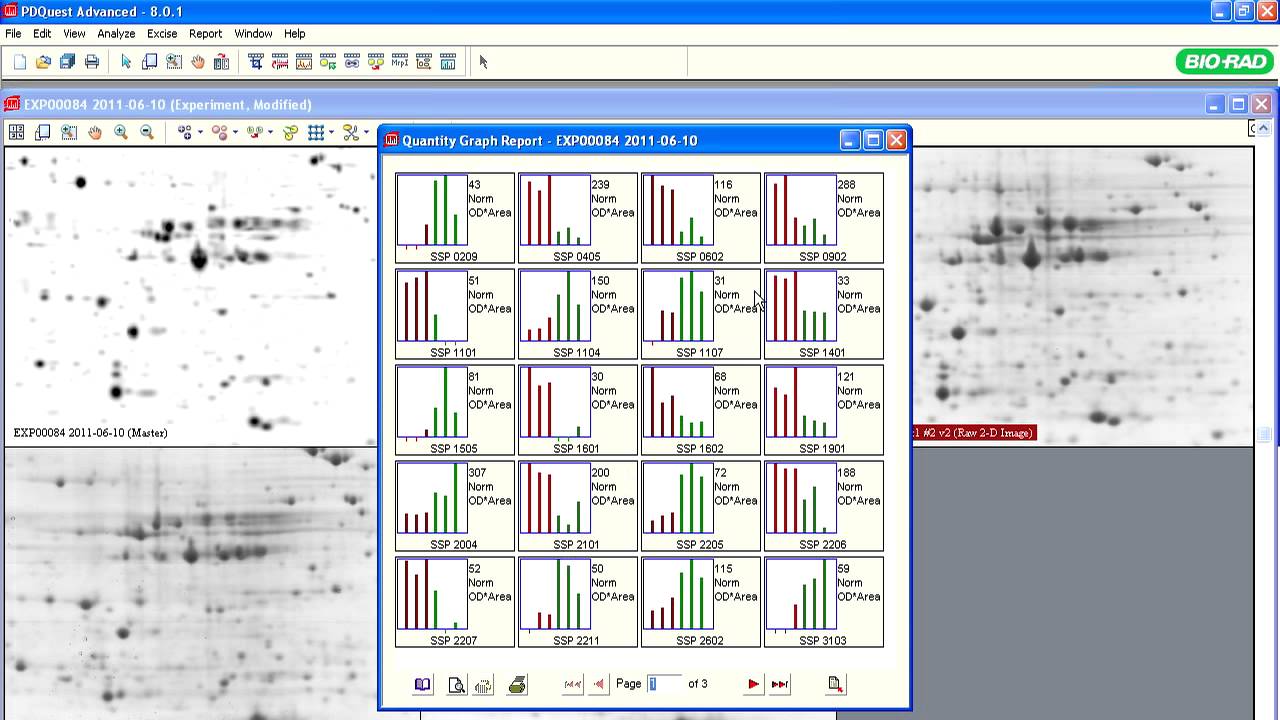Select the blue arrow selection tool

tap(126, 62)
